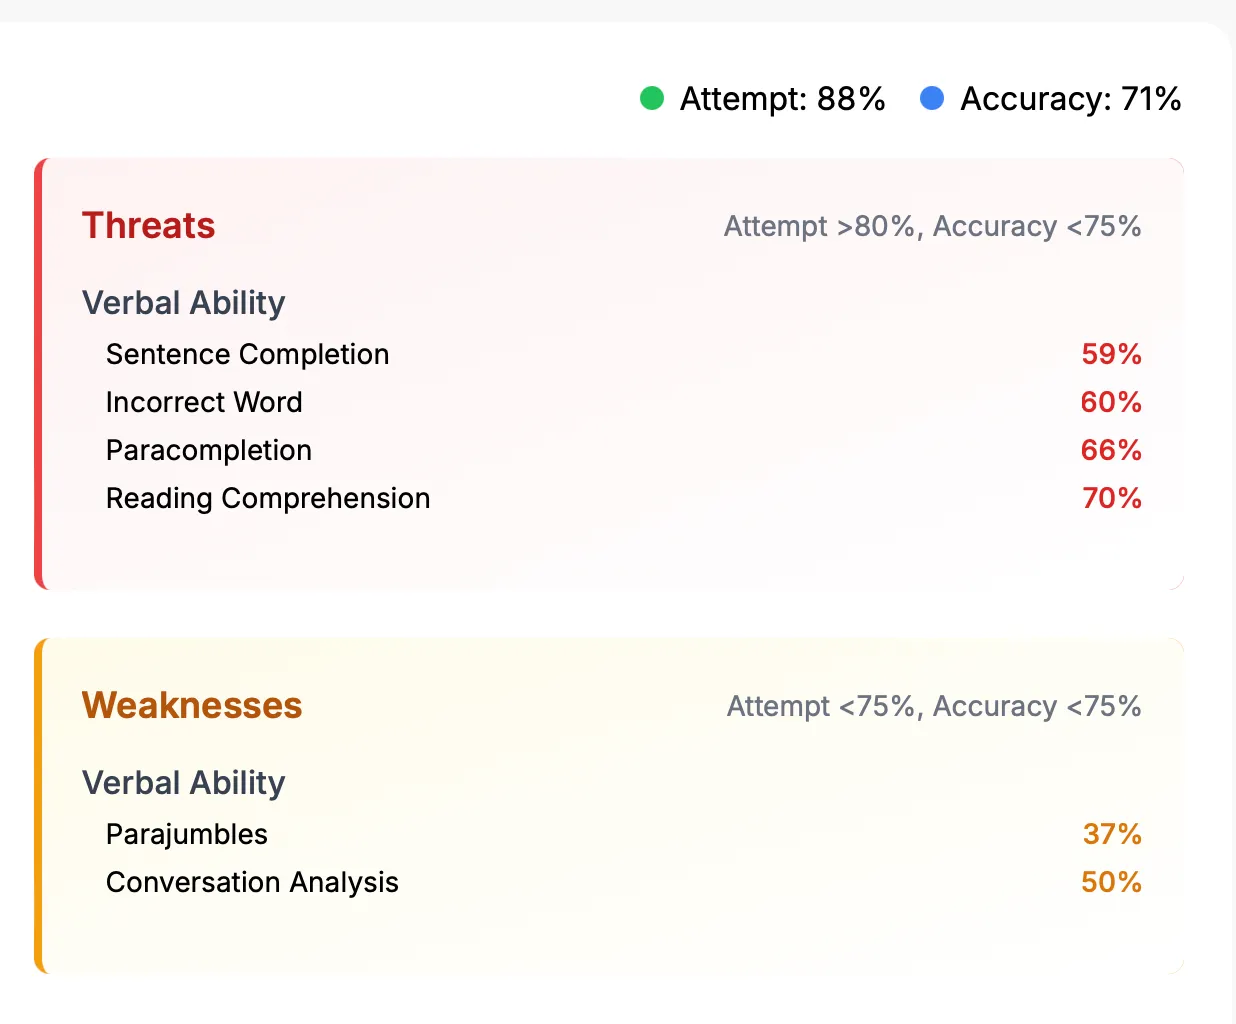1236x1024 pixels.
Task: Click Verbal Ability under Threats
Action: (x=184, y=303)
